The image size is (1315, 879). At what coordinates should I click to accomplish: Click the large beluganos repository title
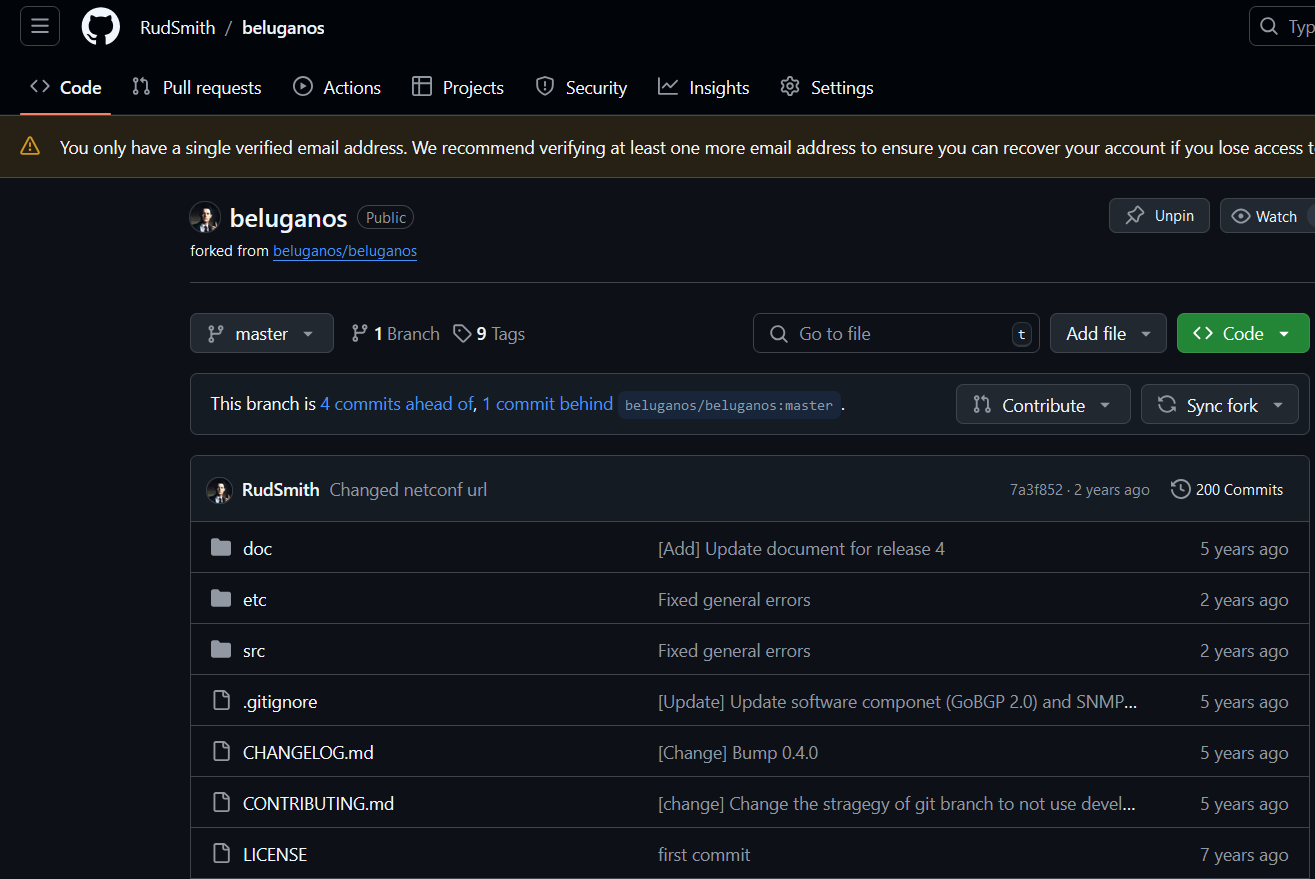(288, 218)
